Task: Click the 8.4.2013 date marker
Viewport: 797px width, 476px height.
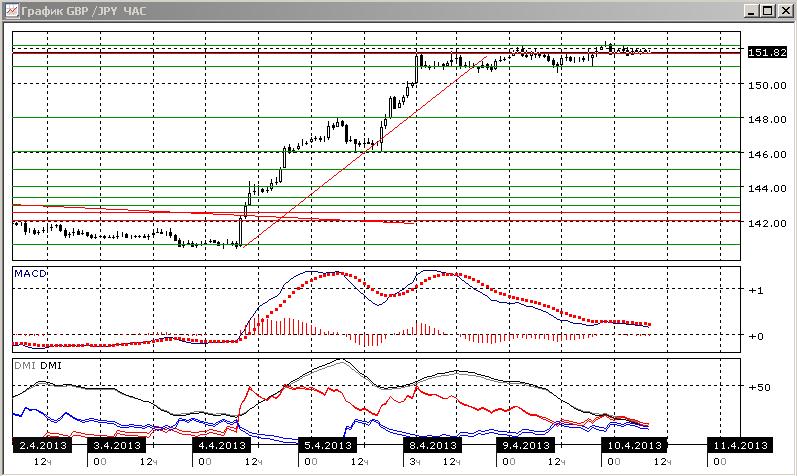Action: tap(433, 445)
